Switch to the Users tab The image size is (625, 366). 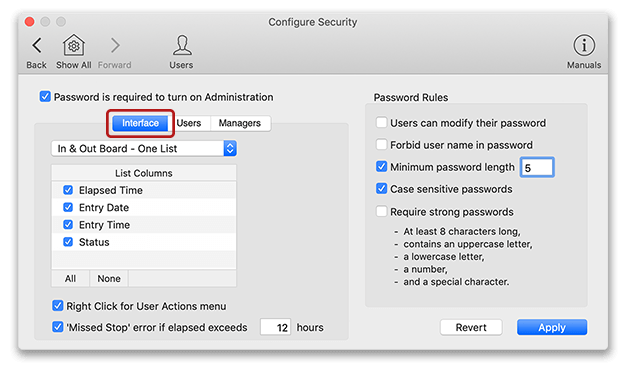(189, 123)
